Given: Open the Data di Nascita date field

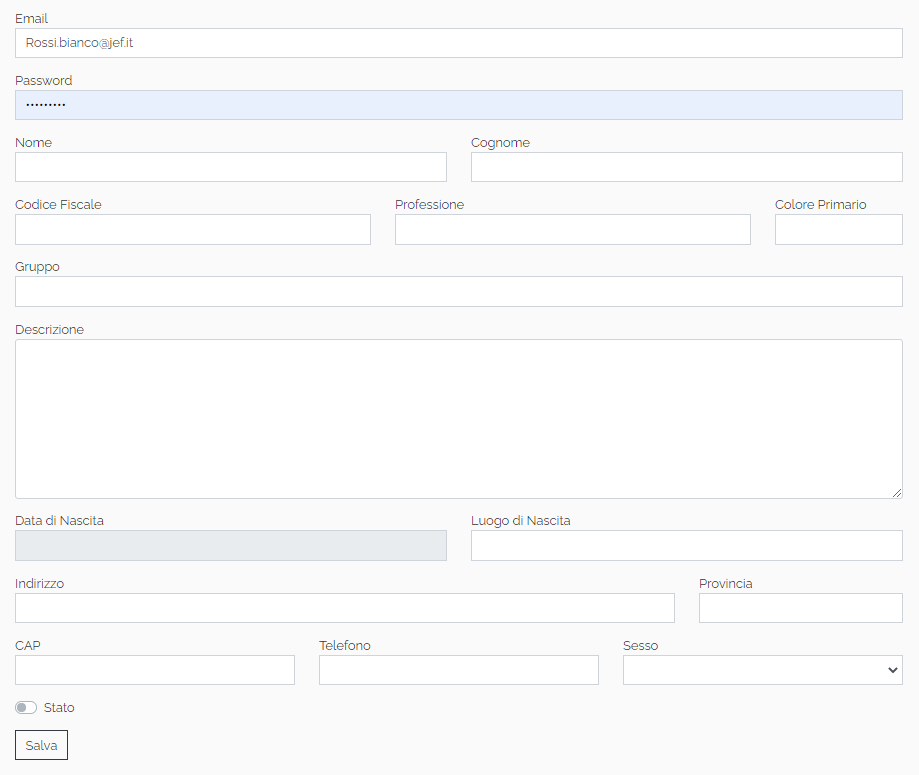Looking at the screenshot, I should pyautogui.click(x=230, y=545).
